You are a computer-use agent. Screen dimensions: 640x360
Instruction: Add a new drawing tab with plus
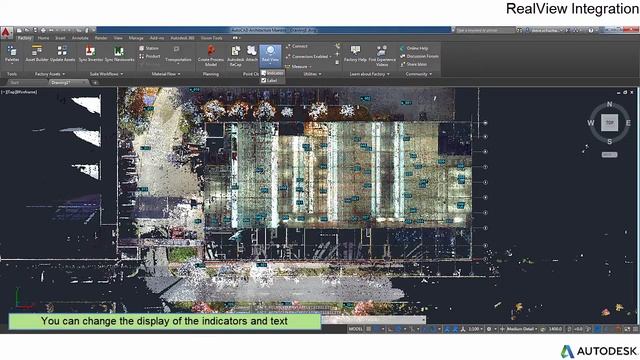tap(95, 82)
